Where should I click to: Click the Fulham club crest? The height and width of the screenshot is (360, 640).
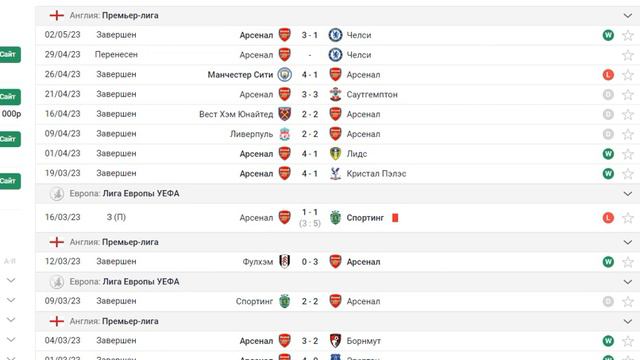(x=284, y=262)
